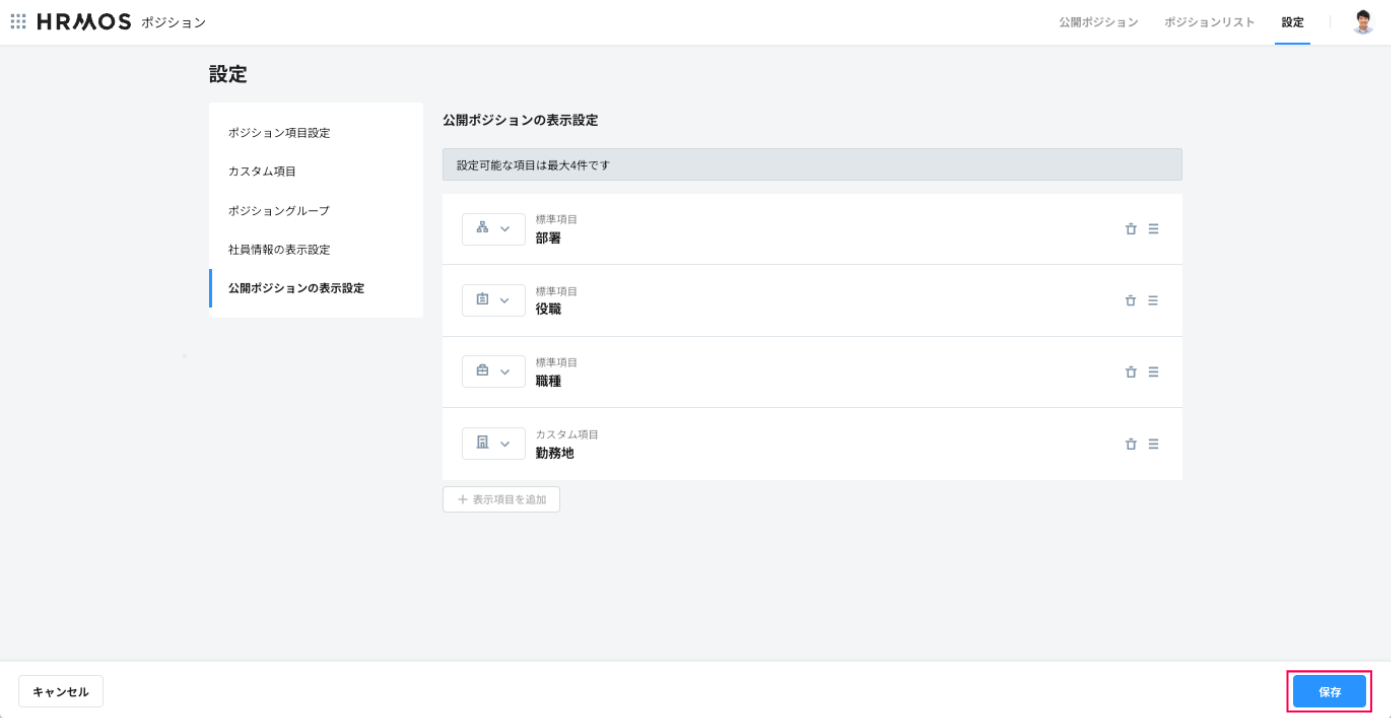Open the app launcher grid icon
The height and width of the screenshot is (718, 1391).
18,22
